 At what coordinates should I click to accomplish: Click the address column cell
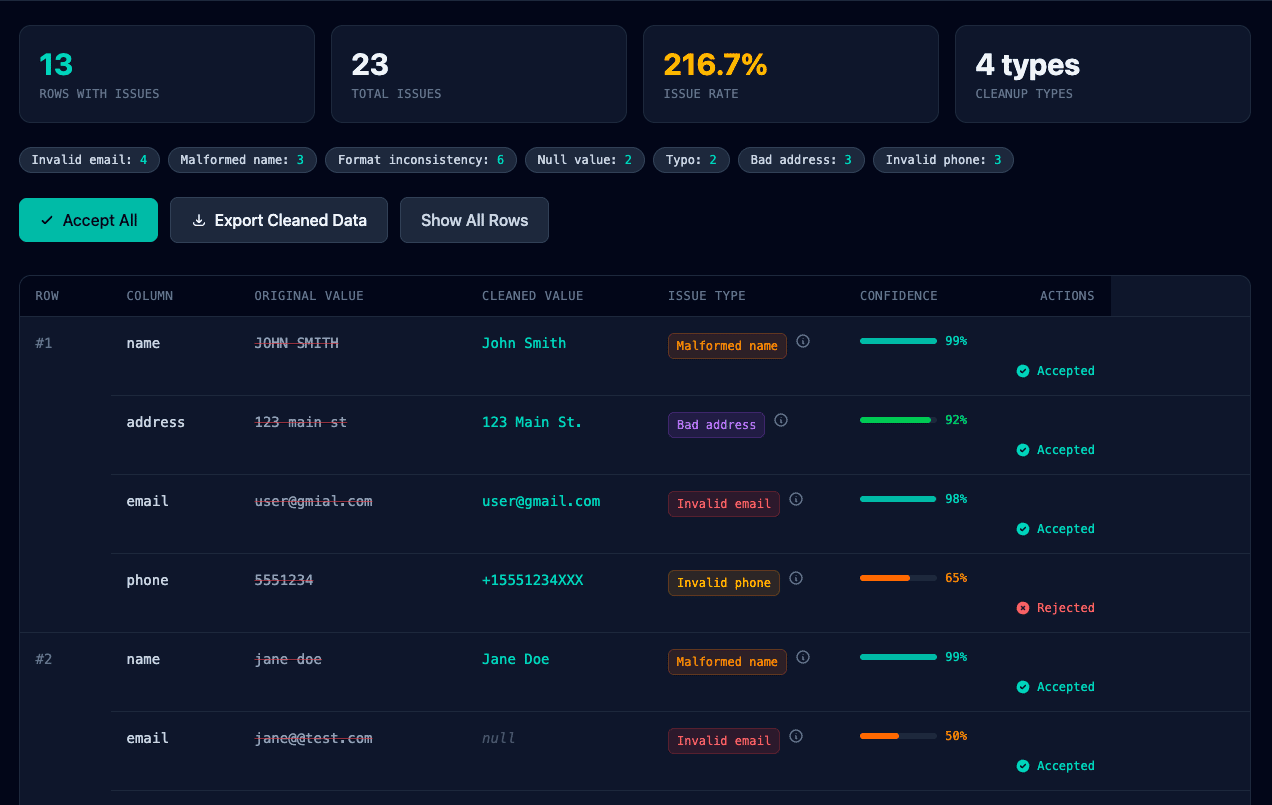click(x=155, y=422)
